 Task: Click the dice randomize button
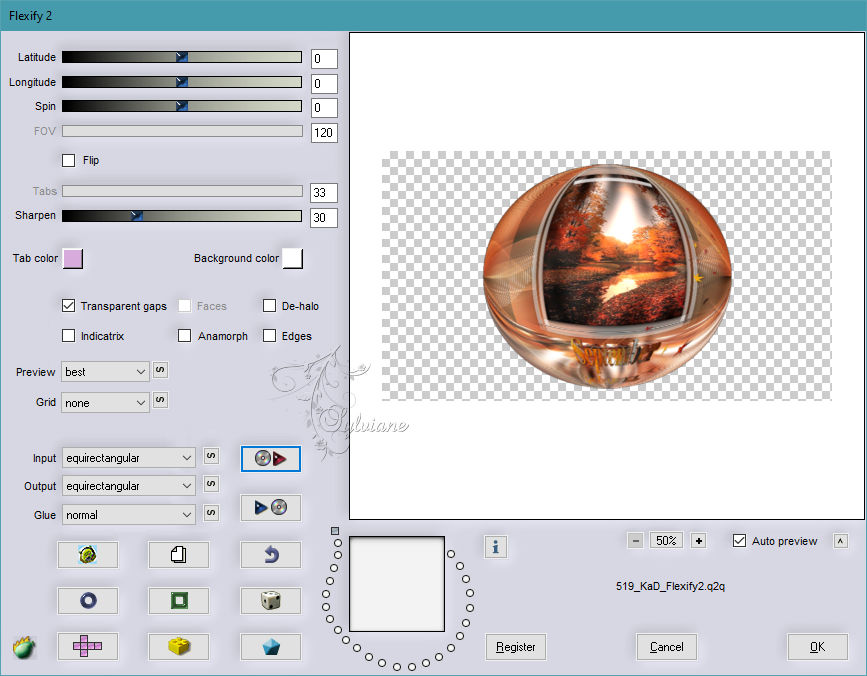pos(270,600)
